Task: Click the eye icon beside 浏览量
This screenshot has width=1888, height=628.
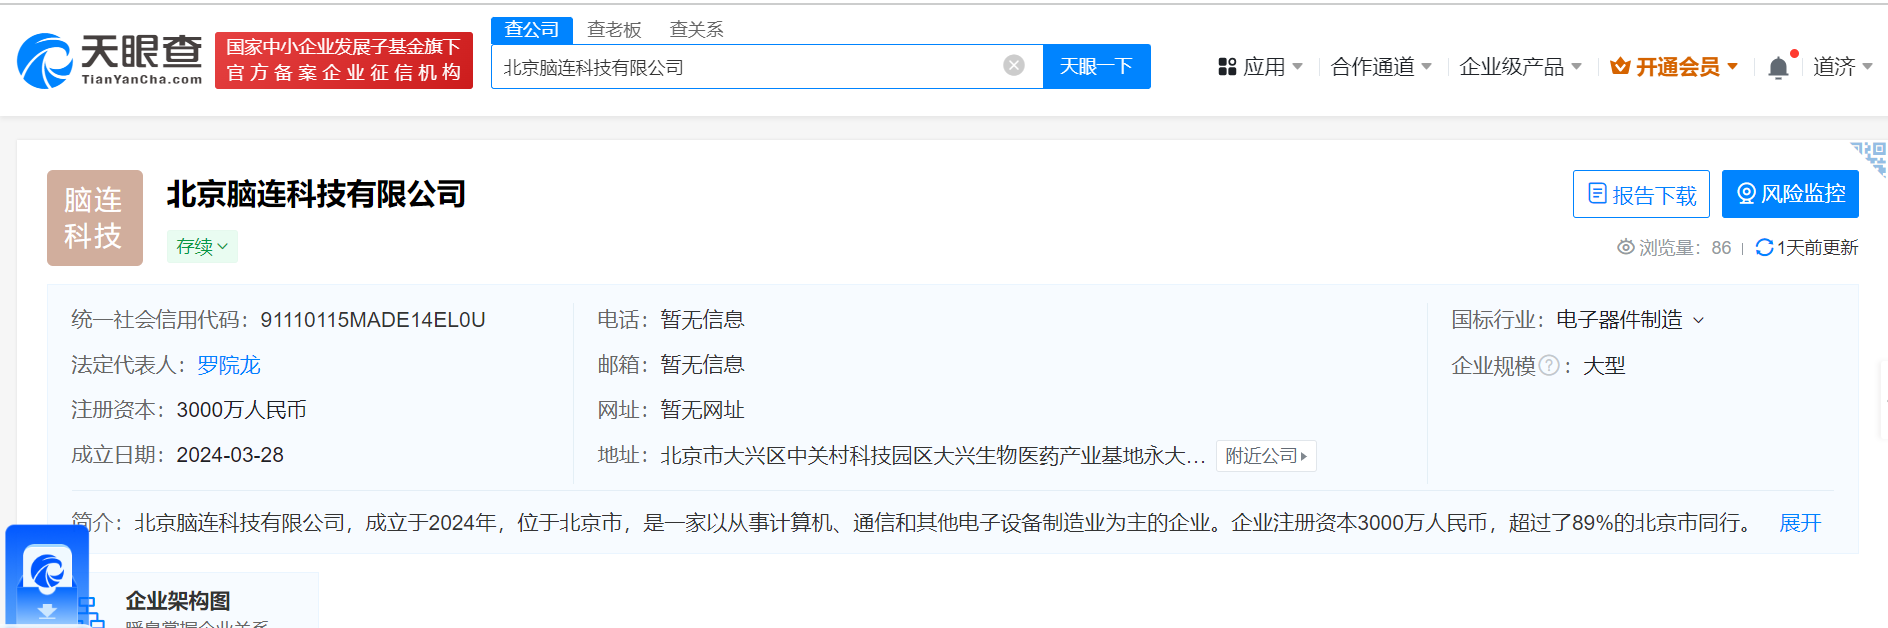Action: pyautogui.click(x=1625, y=247)
